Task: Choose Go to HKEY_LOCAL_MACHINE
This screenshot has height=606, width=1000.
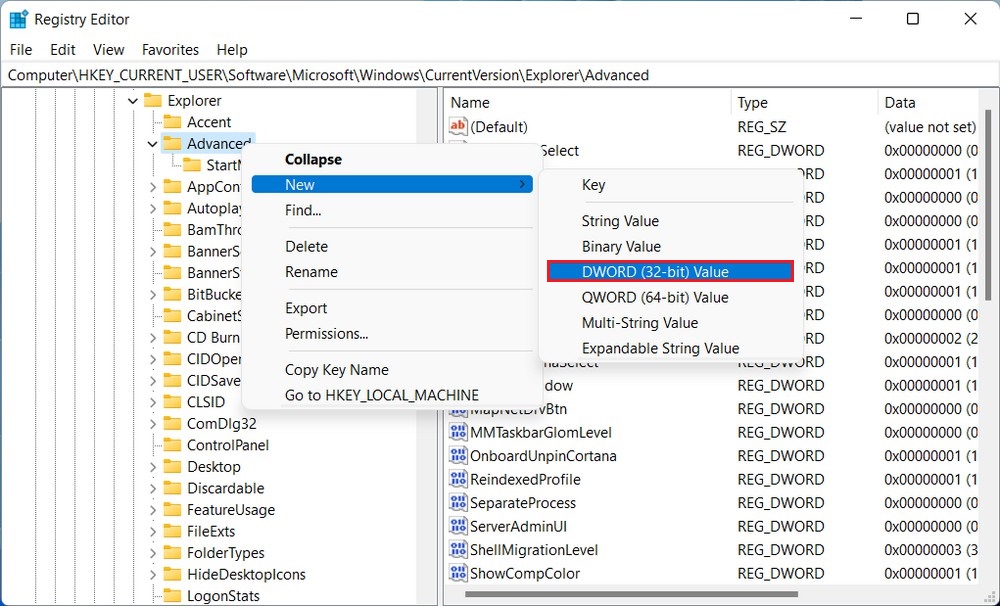Action: point(392,395)
